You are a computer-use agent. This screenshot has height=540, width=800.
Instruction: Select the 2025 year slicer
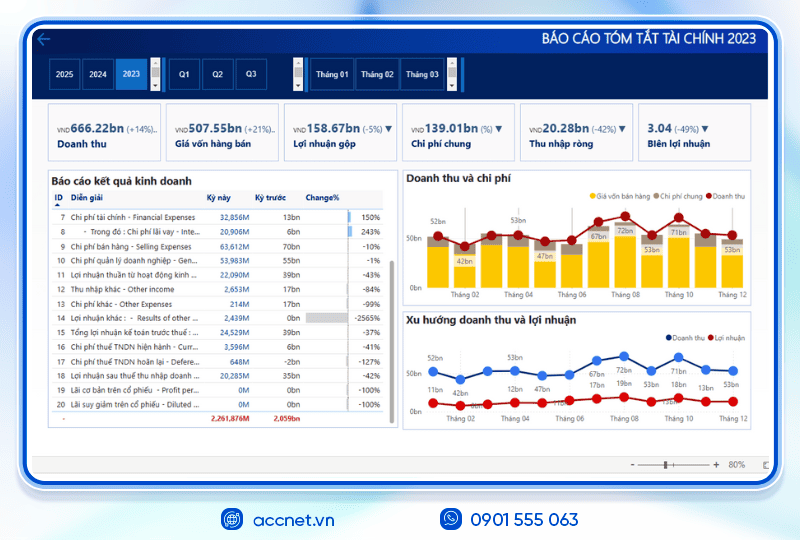(64, 75)
